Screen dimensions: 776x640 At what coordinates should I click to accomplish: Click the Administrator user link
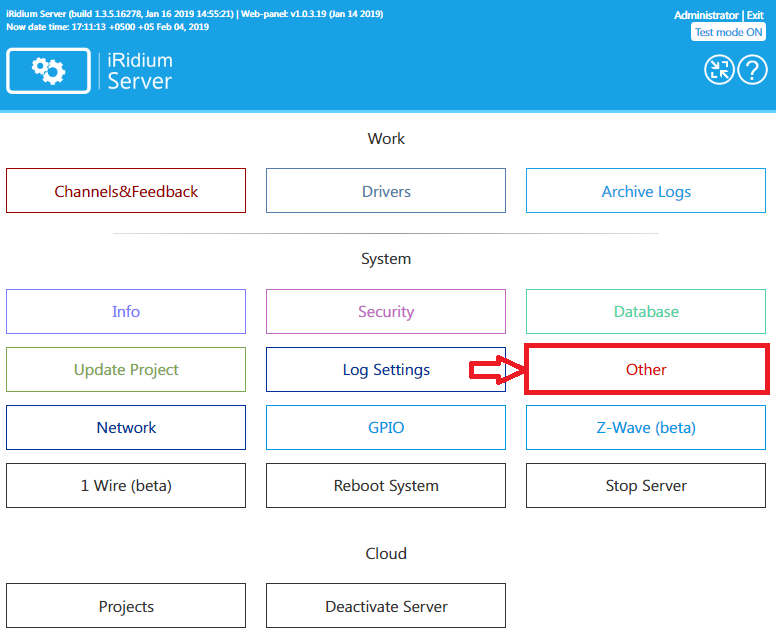[706, 15]
